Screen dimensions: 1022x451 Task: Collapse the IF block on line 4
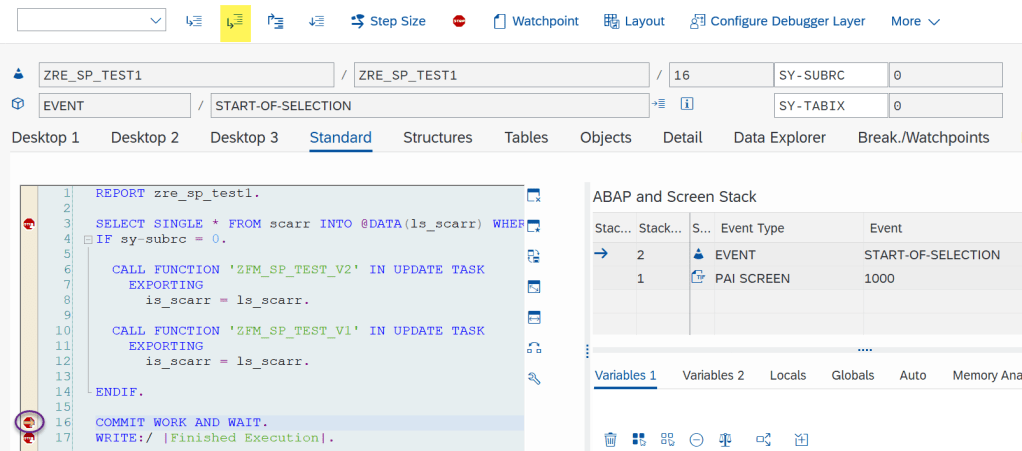pyautogui.click(x=88, y=240)
